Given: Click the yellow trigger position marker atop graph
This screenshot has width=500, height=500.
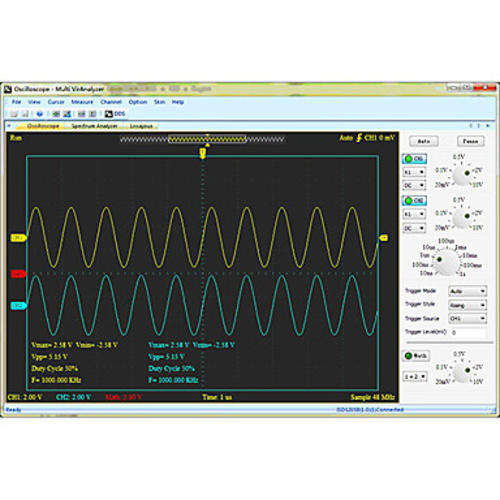Looking at the screenshot, I should [x=202, y=153].
